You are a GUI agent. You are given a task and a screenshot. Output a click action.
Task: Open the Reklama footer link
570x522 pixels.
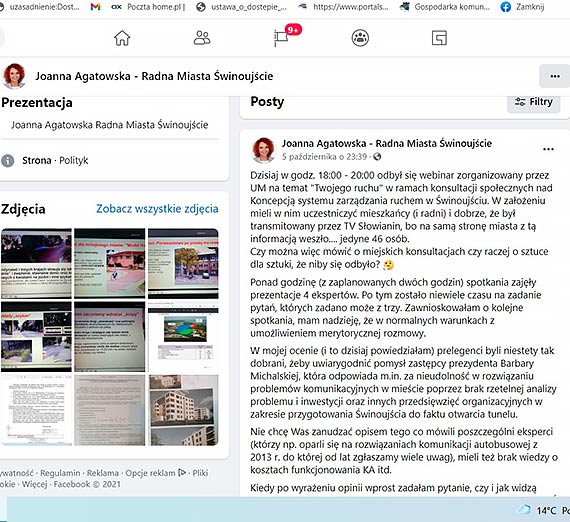pos(103,473)
